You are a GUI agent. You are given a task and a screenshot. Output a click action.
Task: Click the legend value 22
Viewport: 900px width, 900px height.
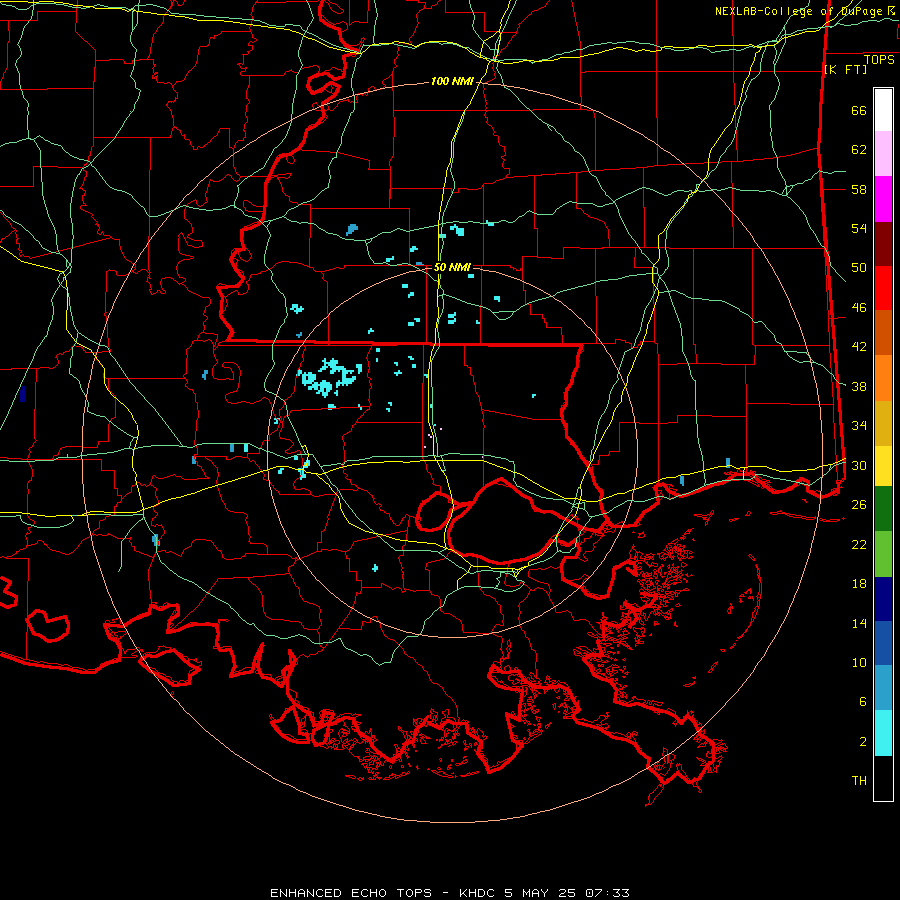click(x=859, y=544)
